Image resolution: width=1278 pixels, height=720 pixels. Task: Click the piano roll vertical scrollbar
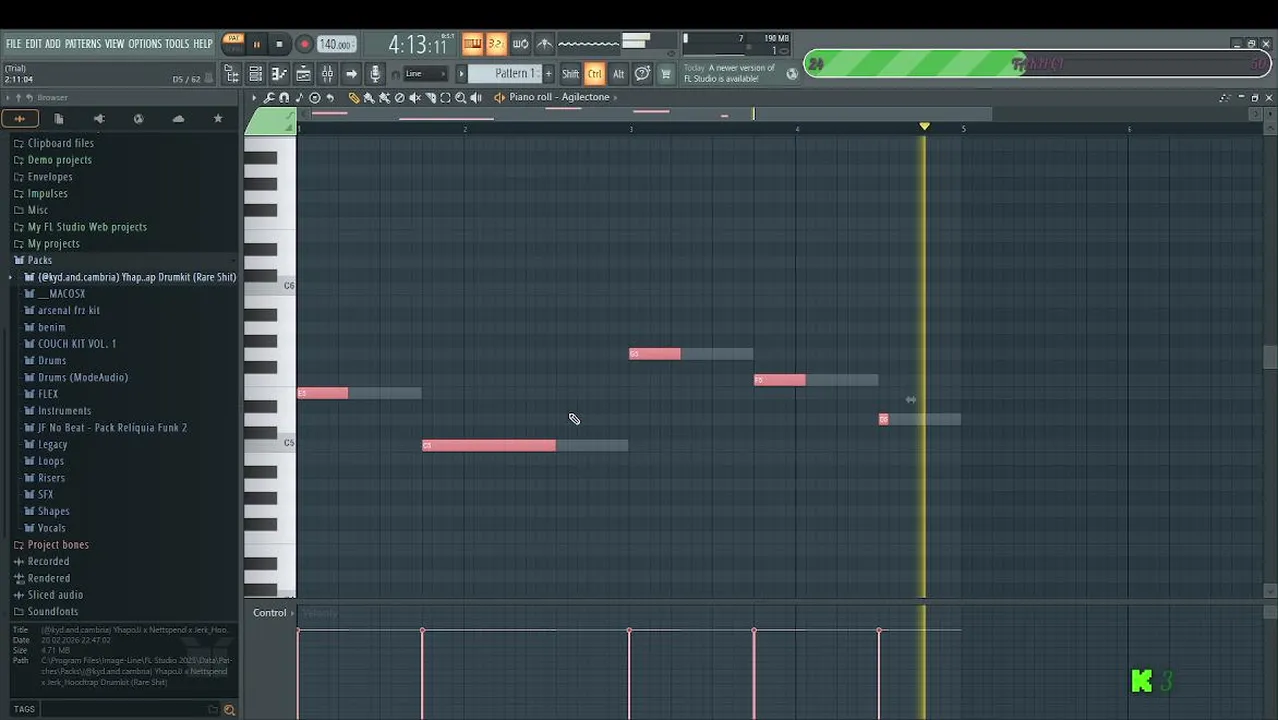tap(1270, 357)
